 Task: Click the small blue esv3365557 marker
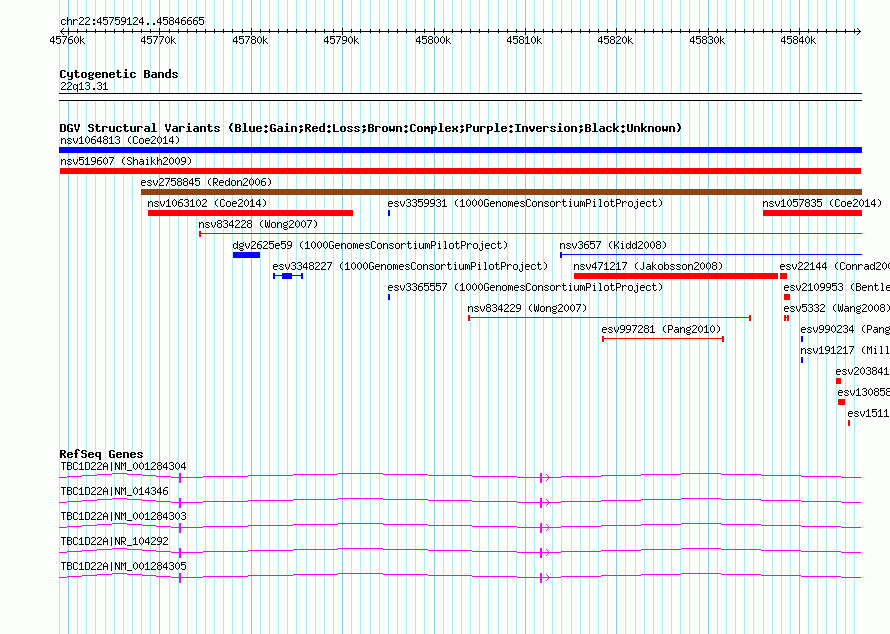(389, 297)
